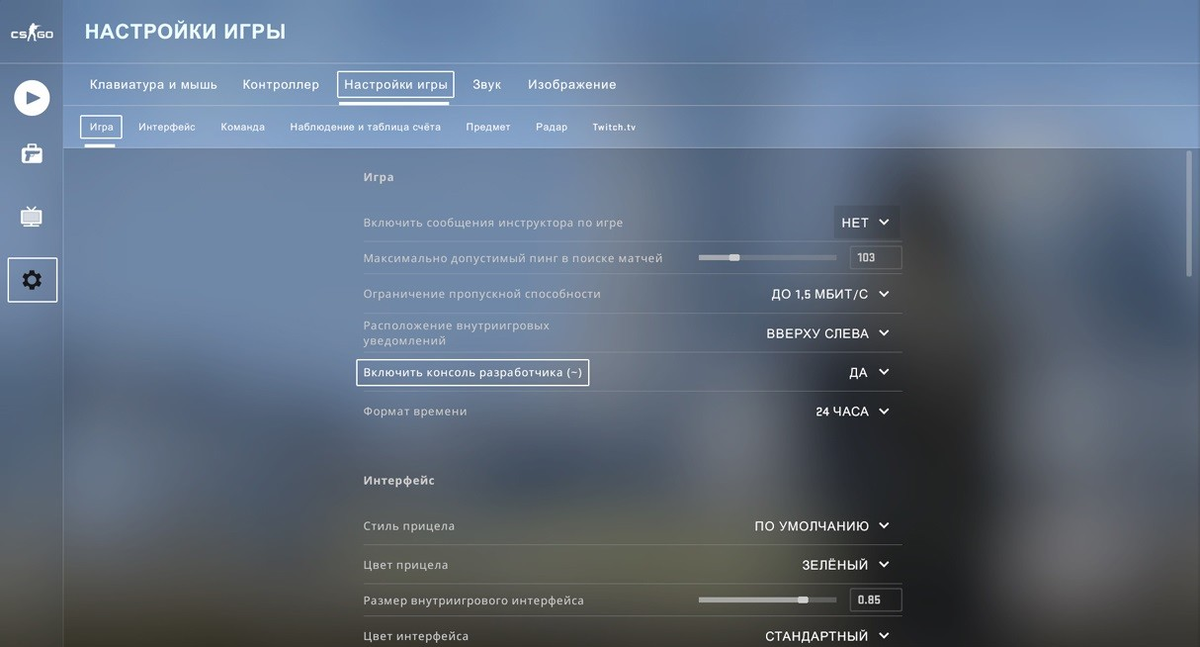Switch to the Интерфейс sub-tab
1200x647 pixels.
pyautogui.click(x=166, y=126)
